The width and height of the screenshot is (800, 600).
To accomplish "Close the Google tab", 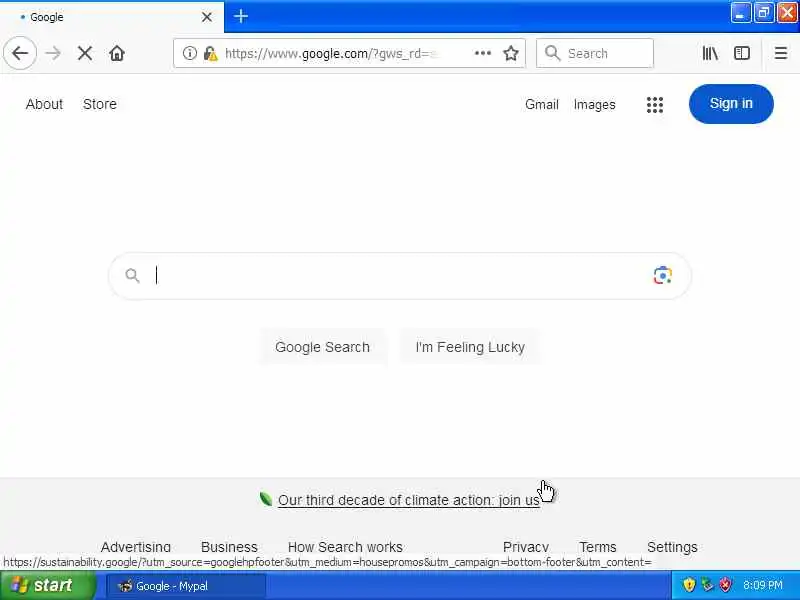I will pos(207,17).
